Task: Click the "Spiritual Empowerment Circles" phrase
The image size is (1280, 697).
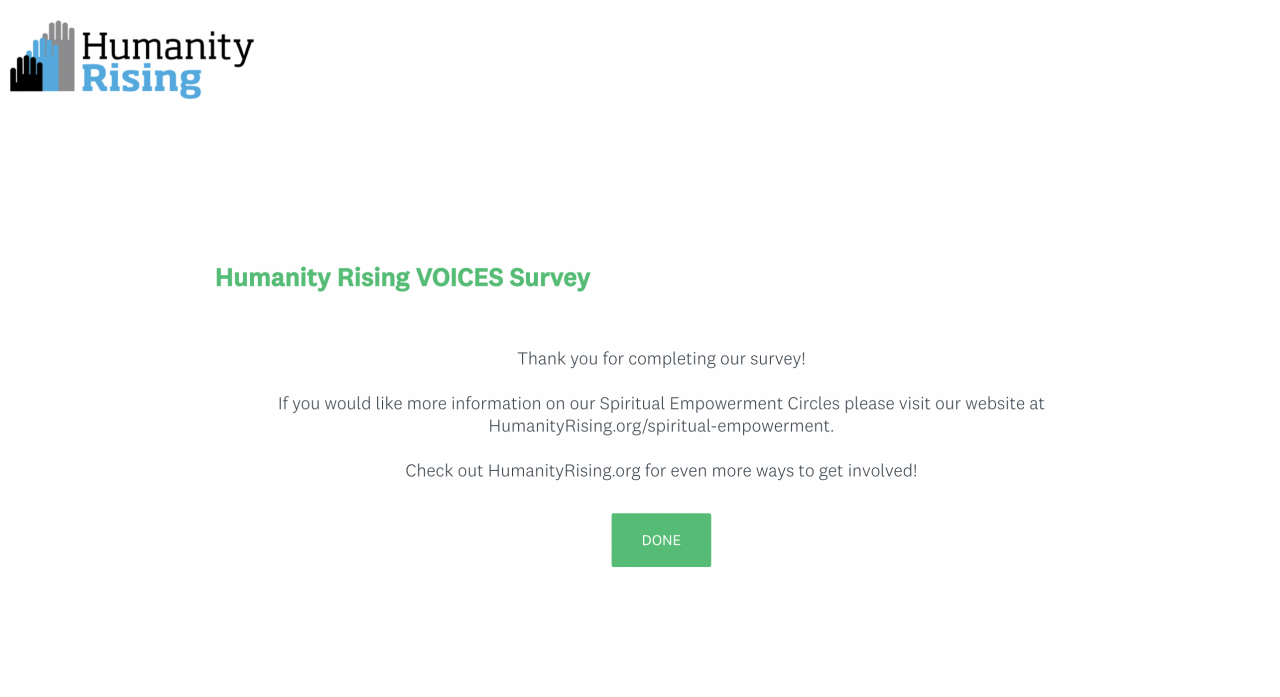Action: click(x=719, y=404)
